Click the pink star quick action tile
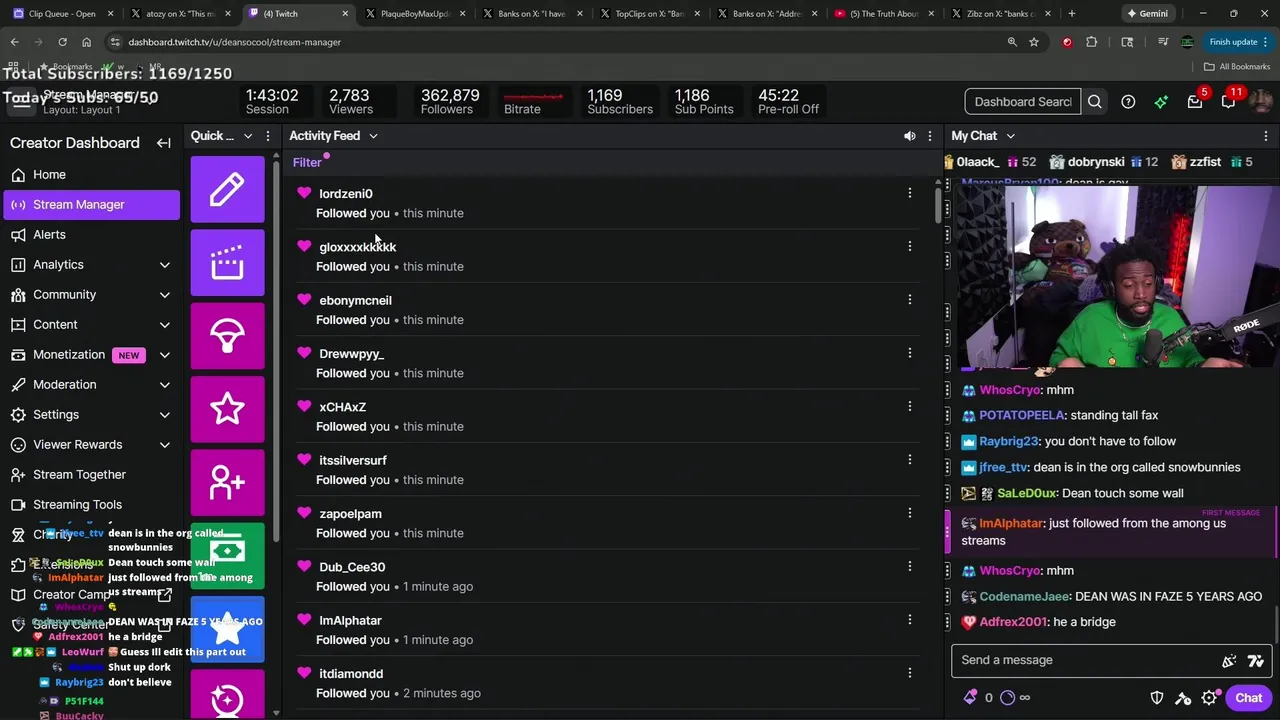The image size is (1280, 720). pos(227,409)
